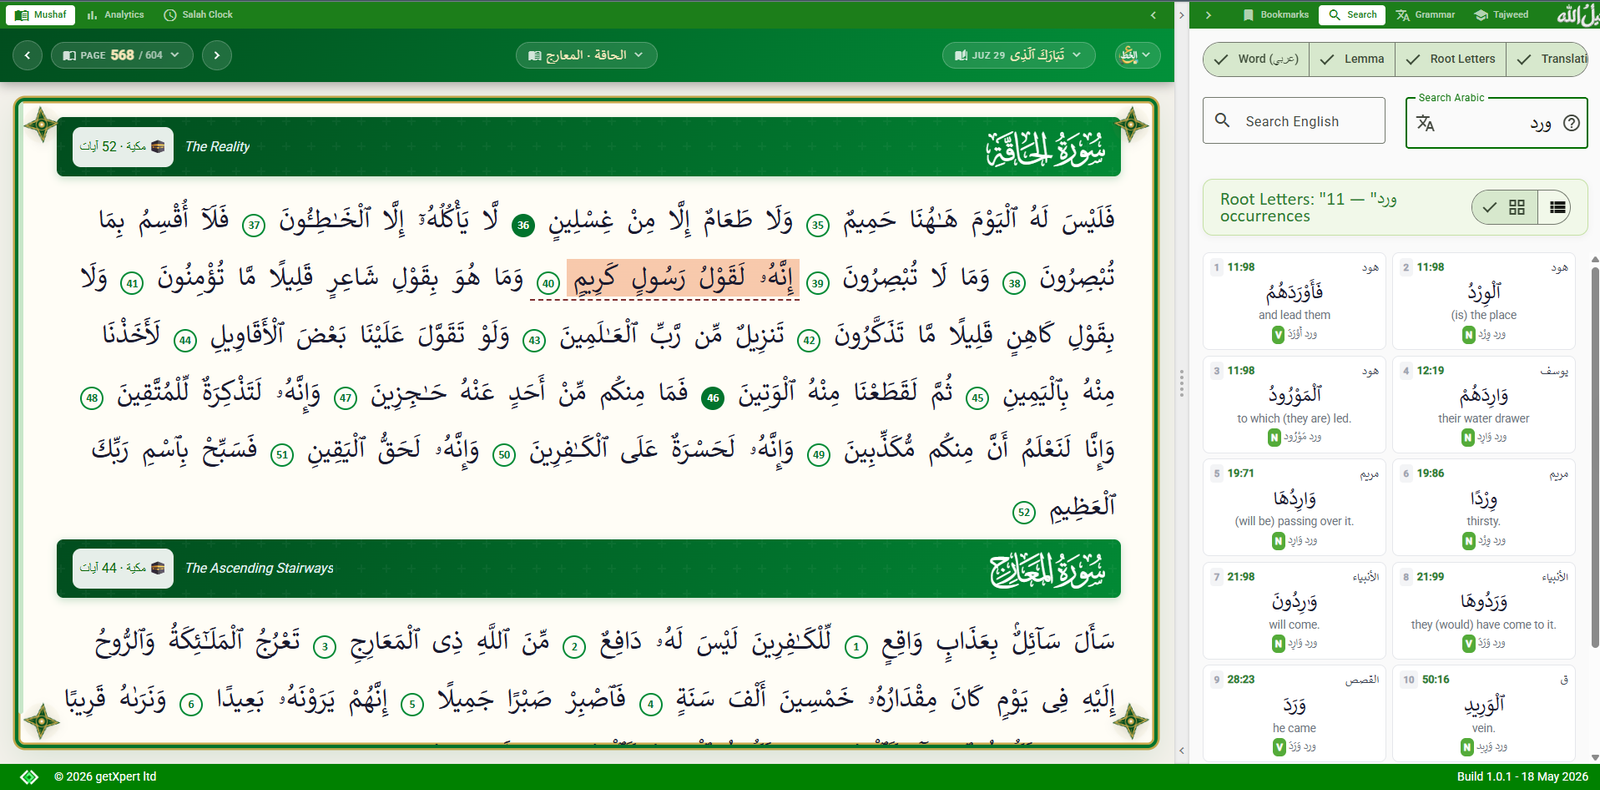The height and width of the screenshot is (790, 1600).
Task: Open the PAGE 568 / 604 dropdown
Action: (121, 55)
